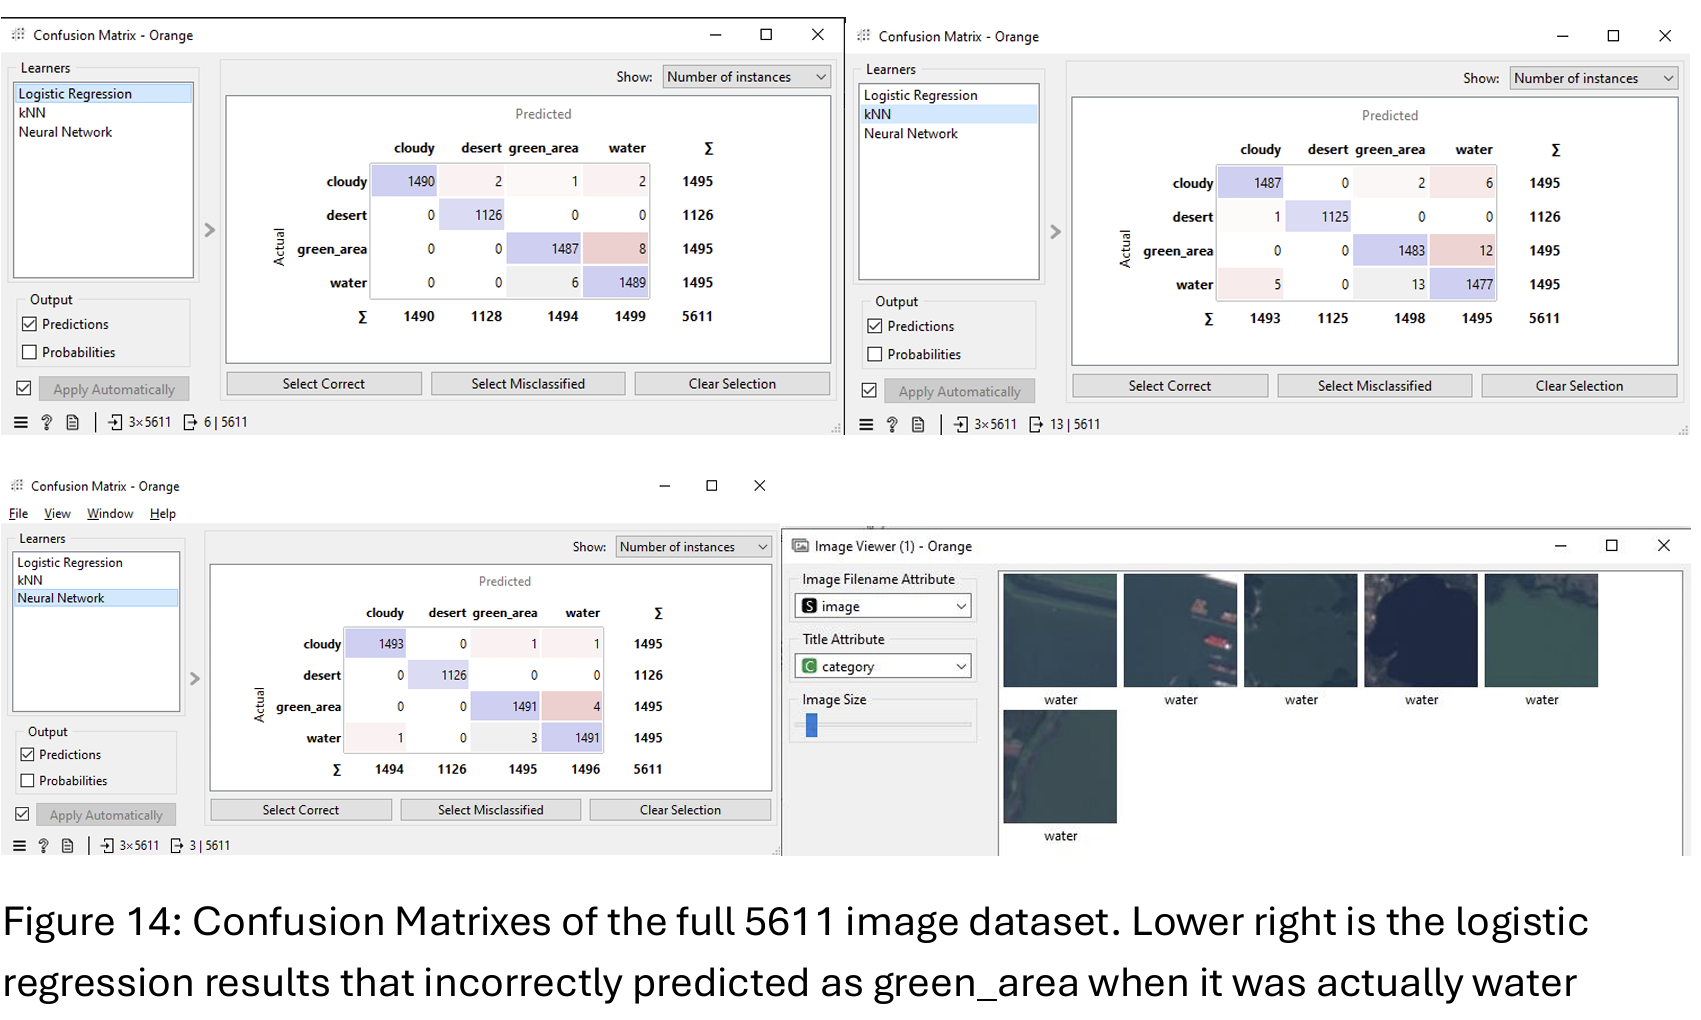The image size is (1701, 1020).
Task: Enable the Probabilities output checkbox
Action: (30, 351)
